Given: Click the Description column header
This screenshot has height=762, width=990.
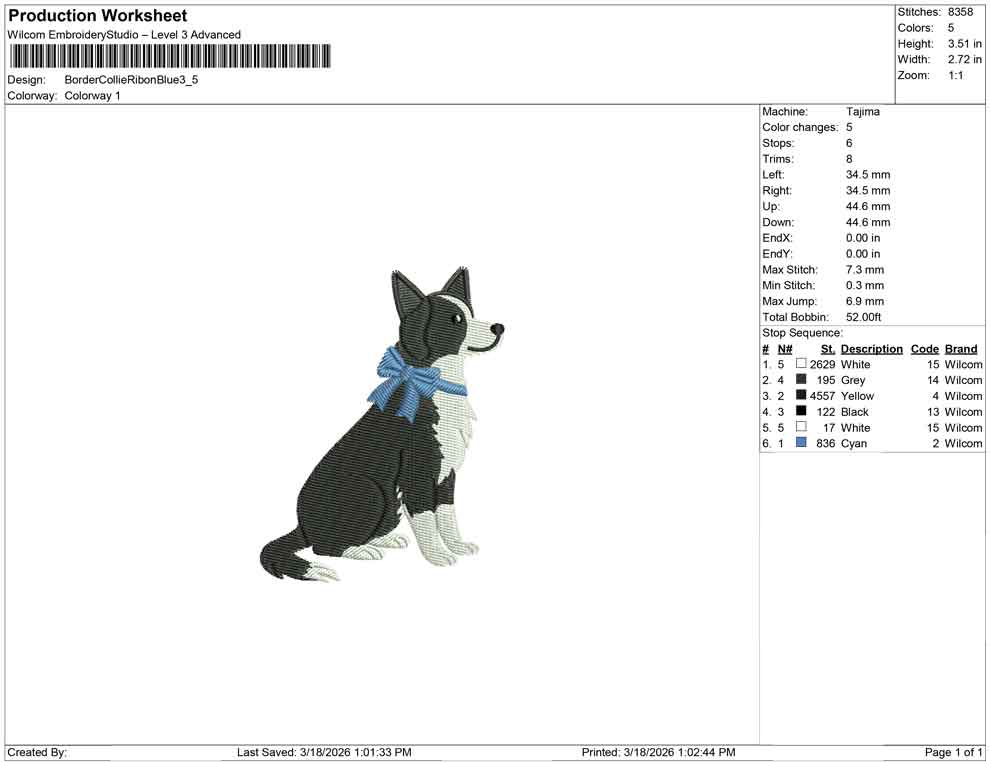Looking at the screenshot, I should 871,348.
